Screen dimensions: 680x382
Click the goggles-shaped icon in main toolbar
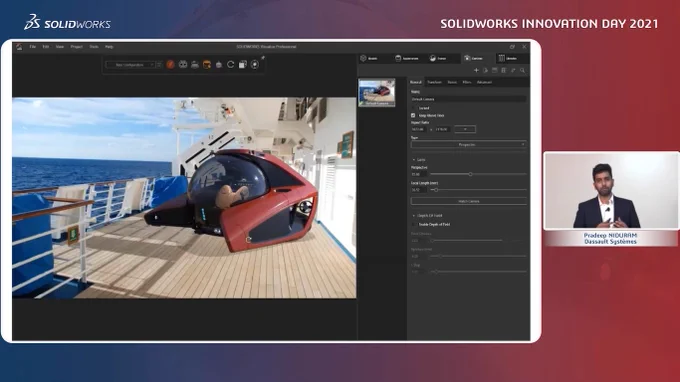(183, 65)
